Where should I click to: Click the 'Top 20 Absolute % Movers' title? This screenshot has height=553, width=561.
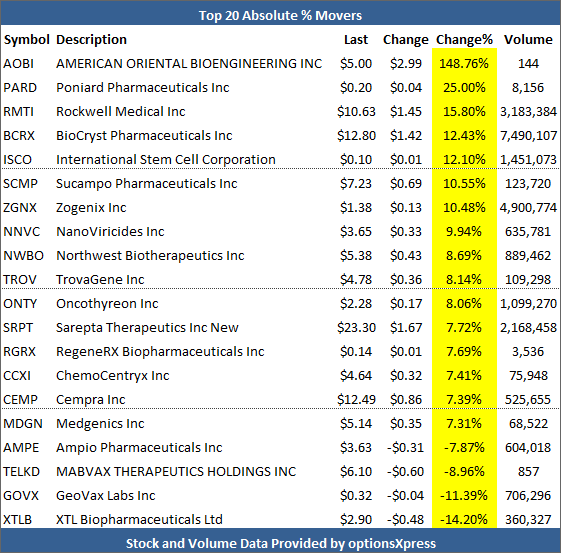point(280,15)
